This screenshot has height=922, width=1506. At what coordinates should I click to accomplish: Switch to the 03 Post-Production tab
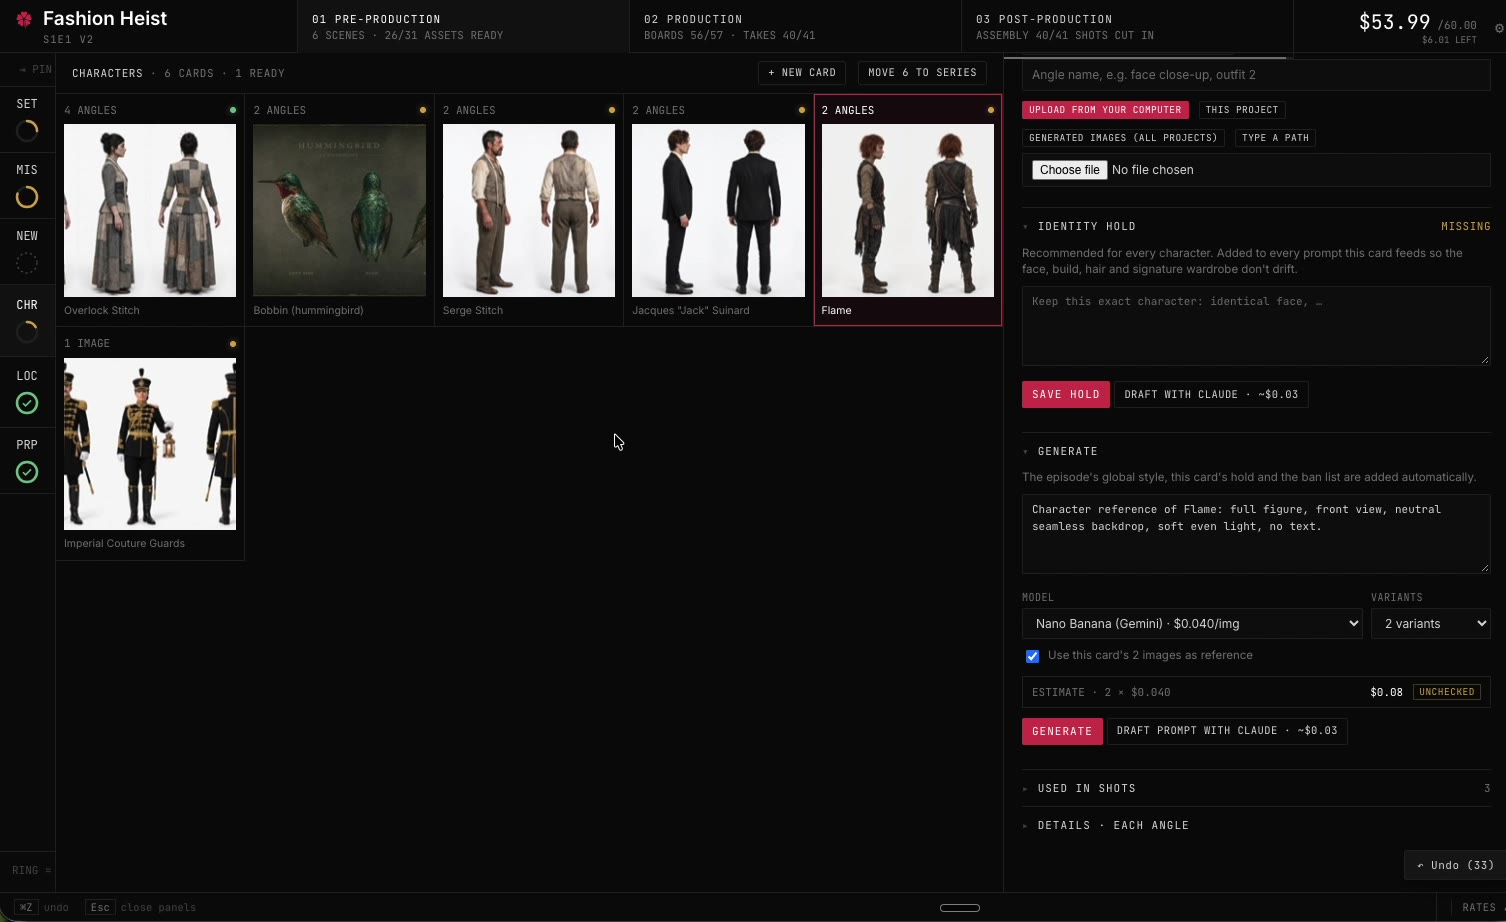coord(1127,26)
